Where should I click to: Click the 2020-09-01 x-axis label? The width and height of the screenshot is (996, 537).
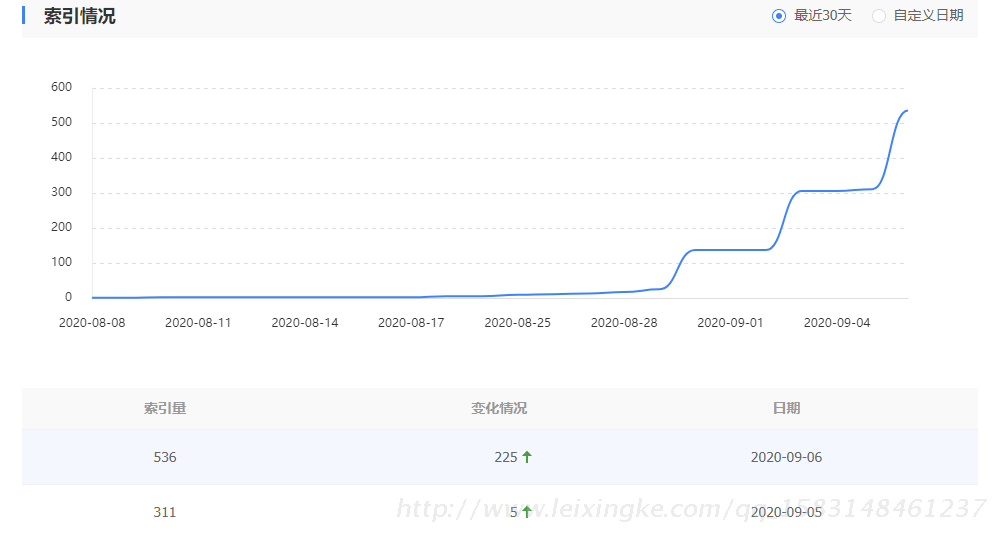[x=730, y=323]
